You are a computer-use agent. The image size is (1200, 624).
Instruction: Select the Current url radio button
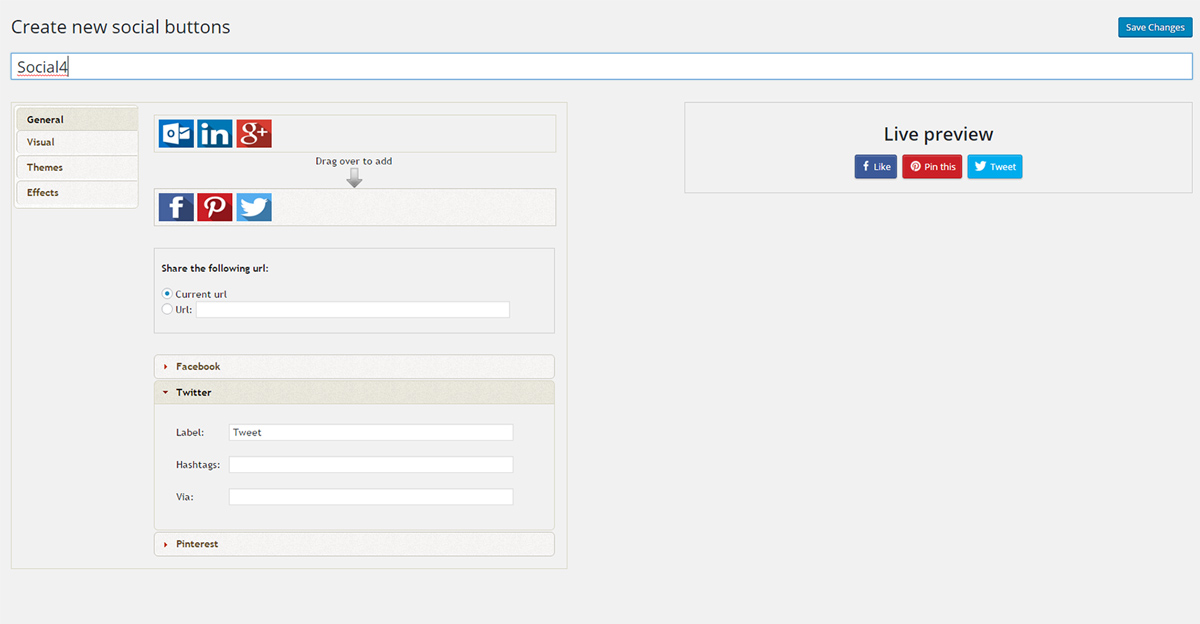[x=167, y=294]
